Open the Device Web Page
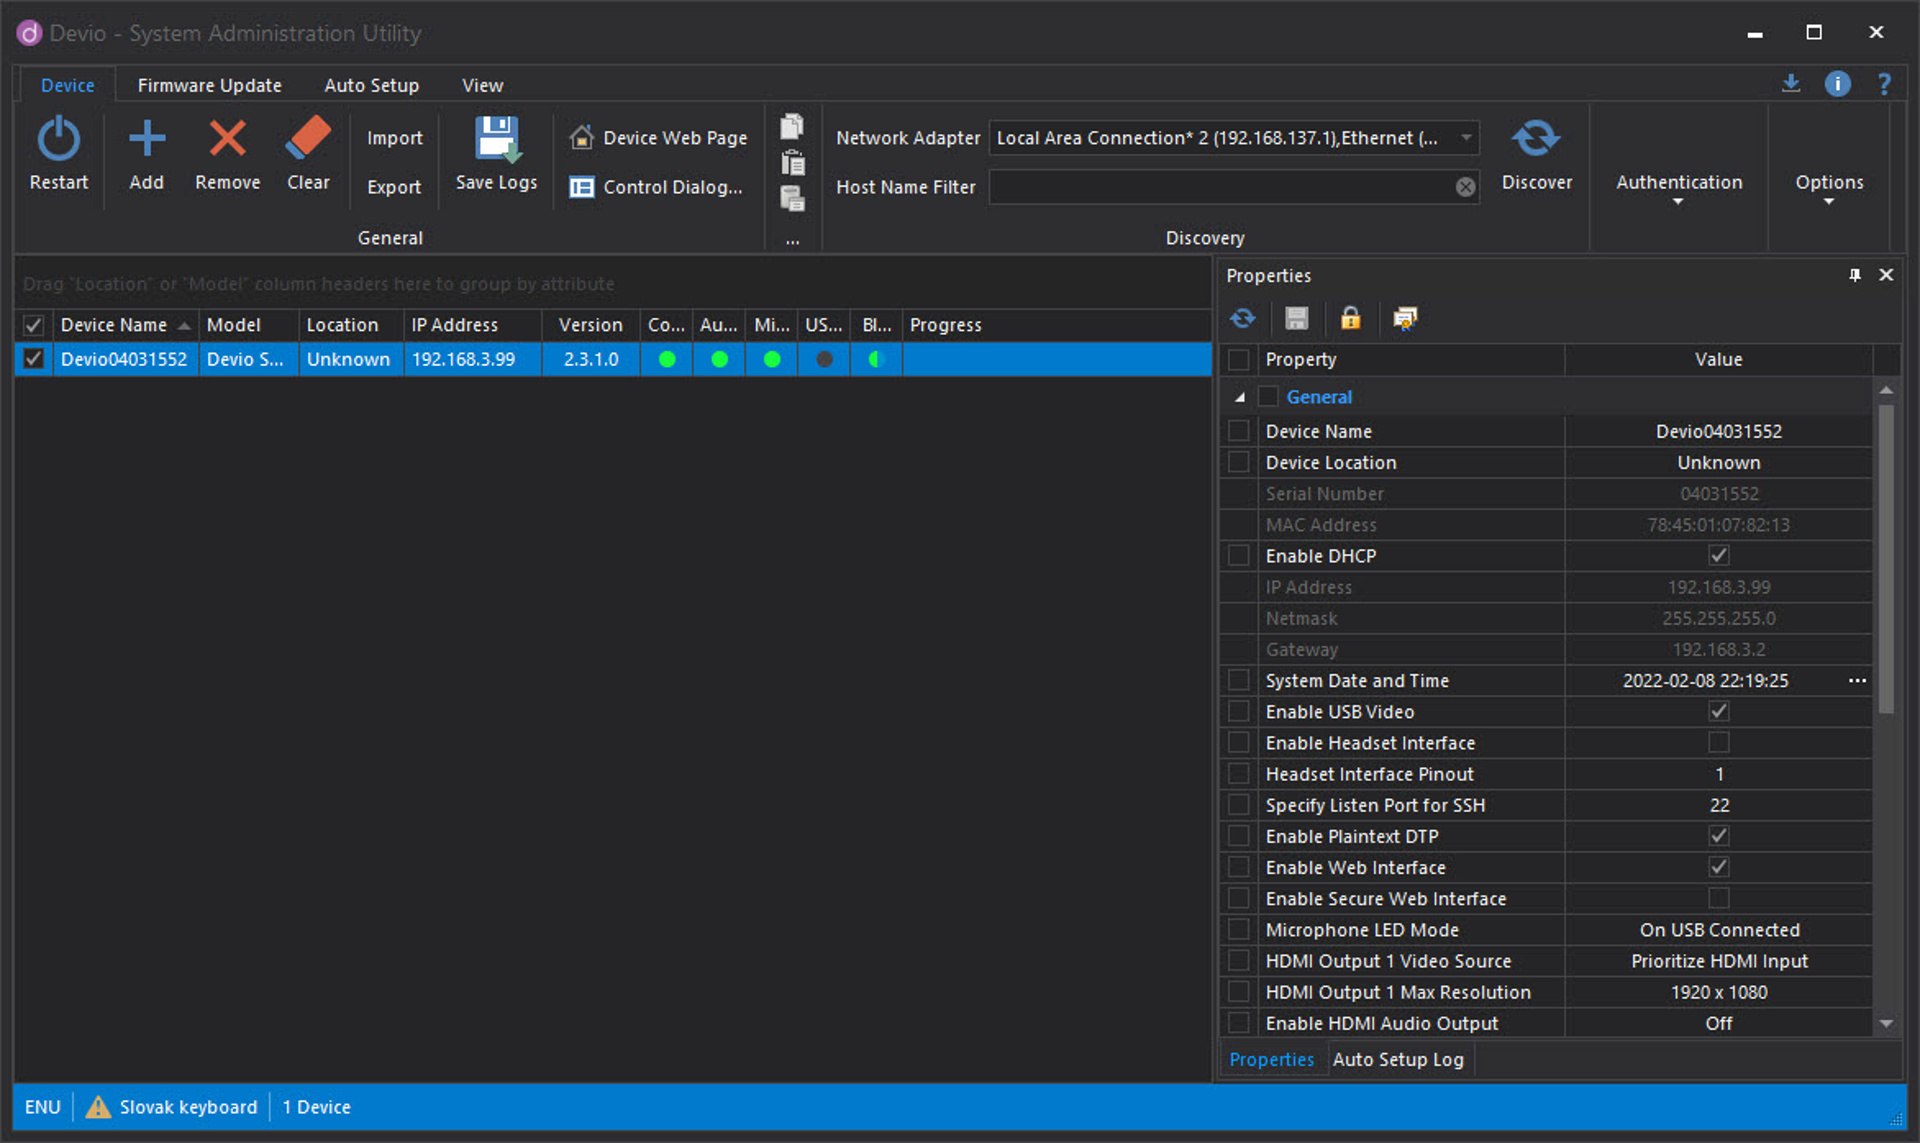The width and height of the screenshot is (1920, 1143). coord(659,138)
